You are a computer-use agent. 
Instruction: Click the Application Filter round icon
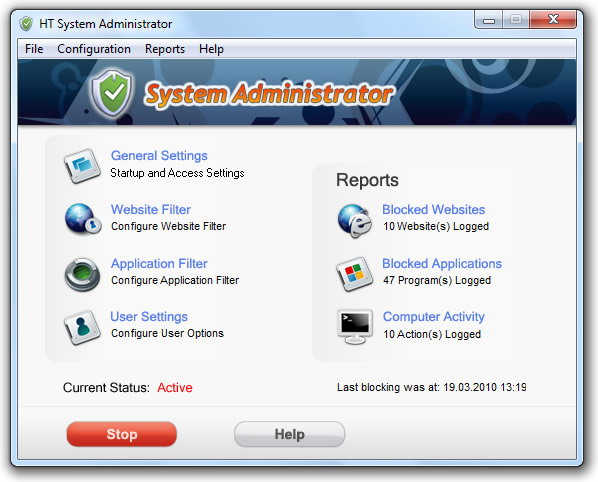coord(82,274)
